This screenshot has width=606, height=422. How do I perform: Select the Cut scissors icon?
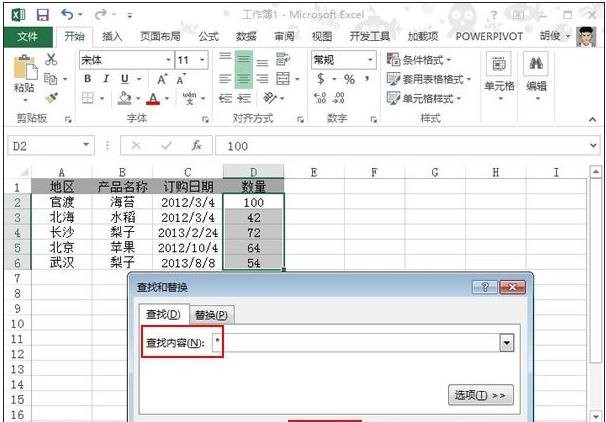[51, 60]
